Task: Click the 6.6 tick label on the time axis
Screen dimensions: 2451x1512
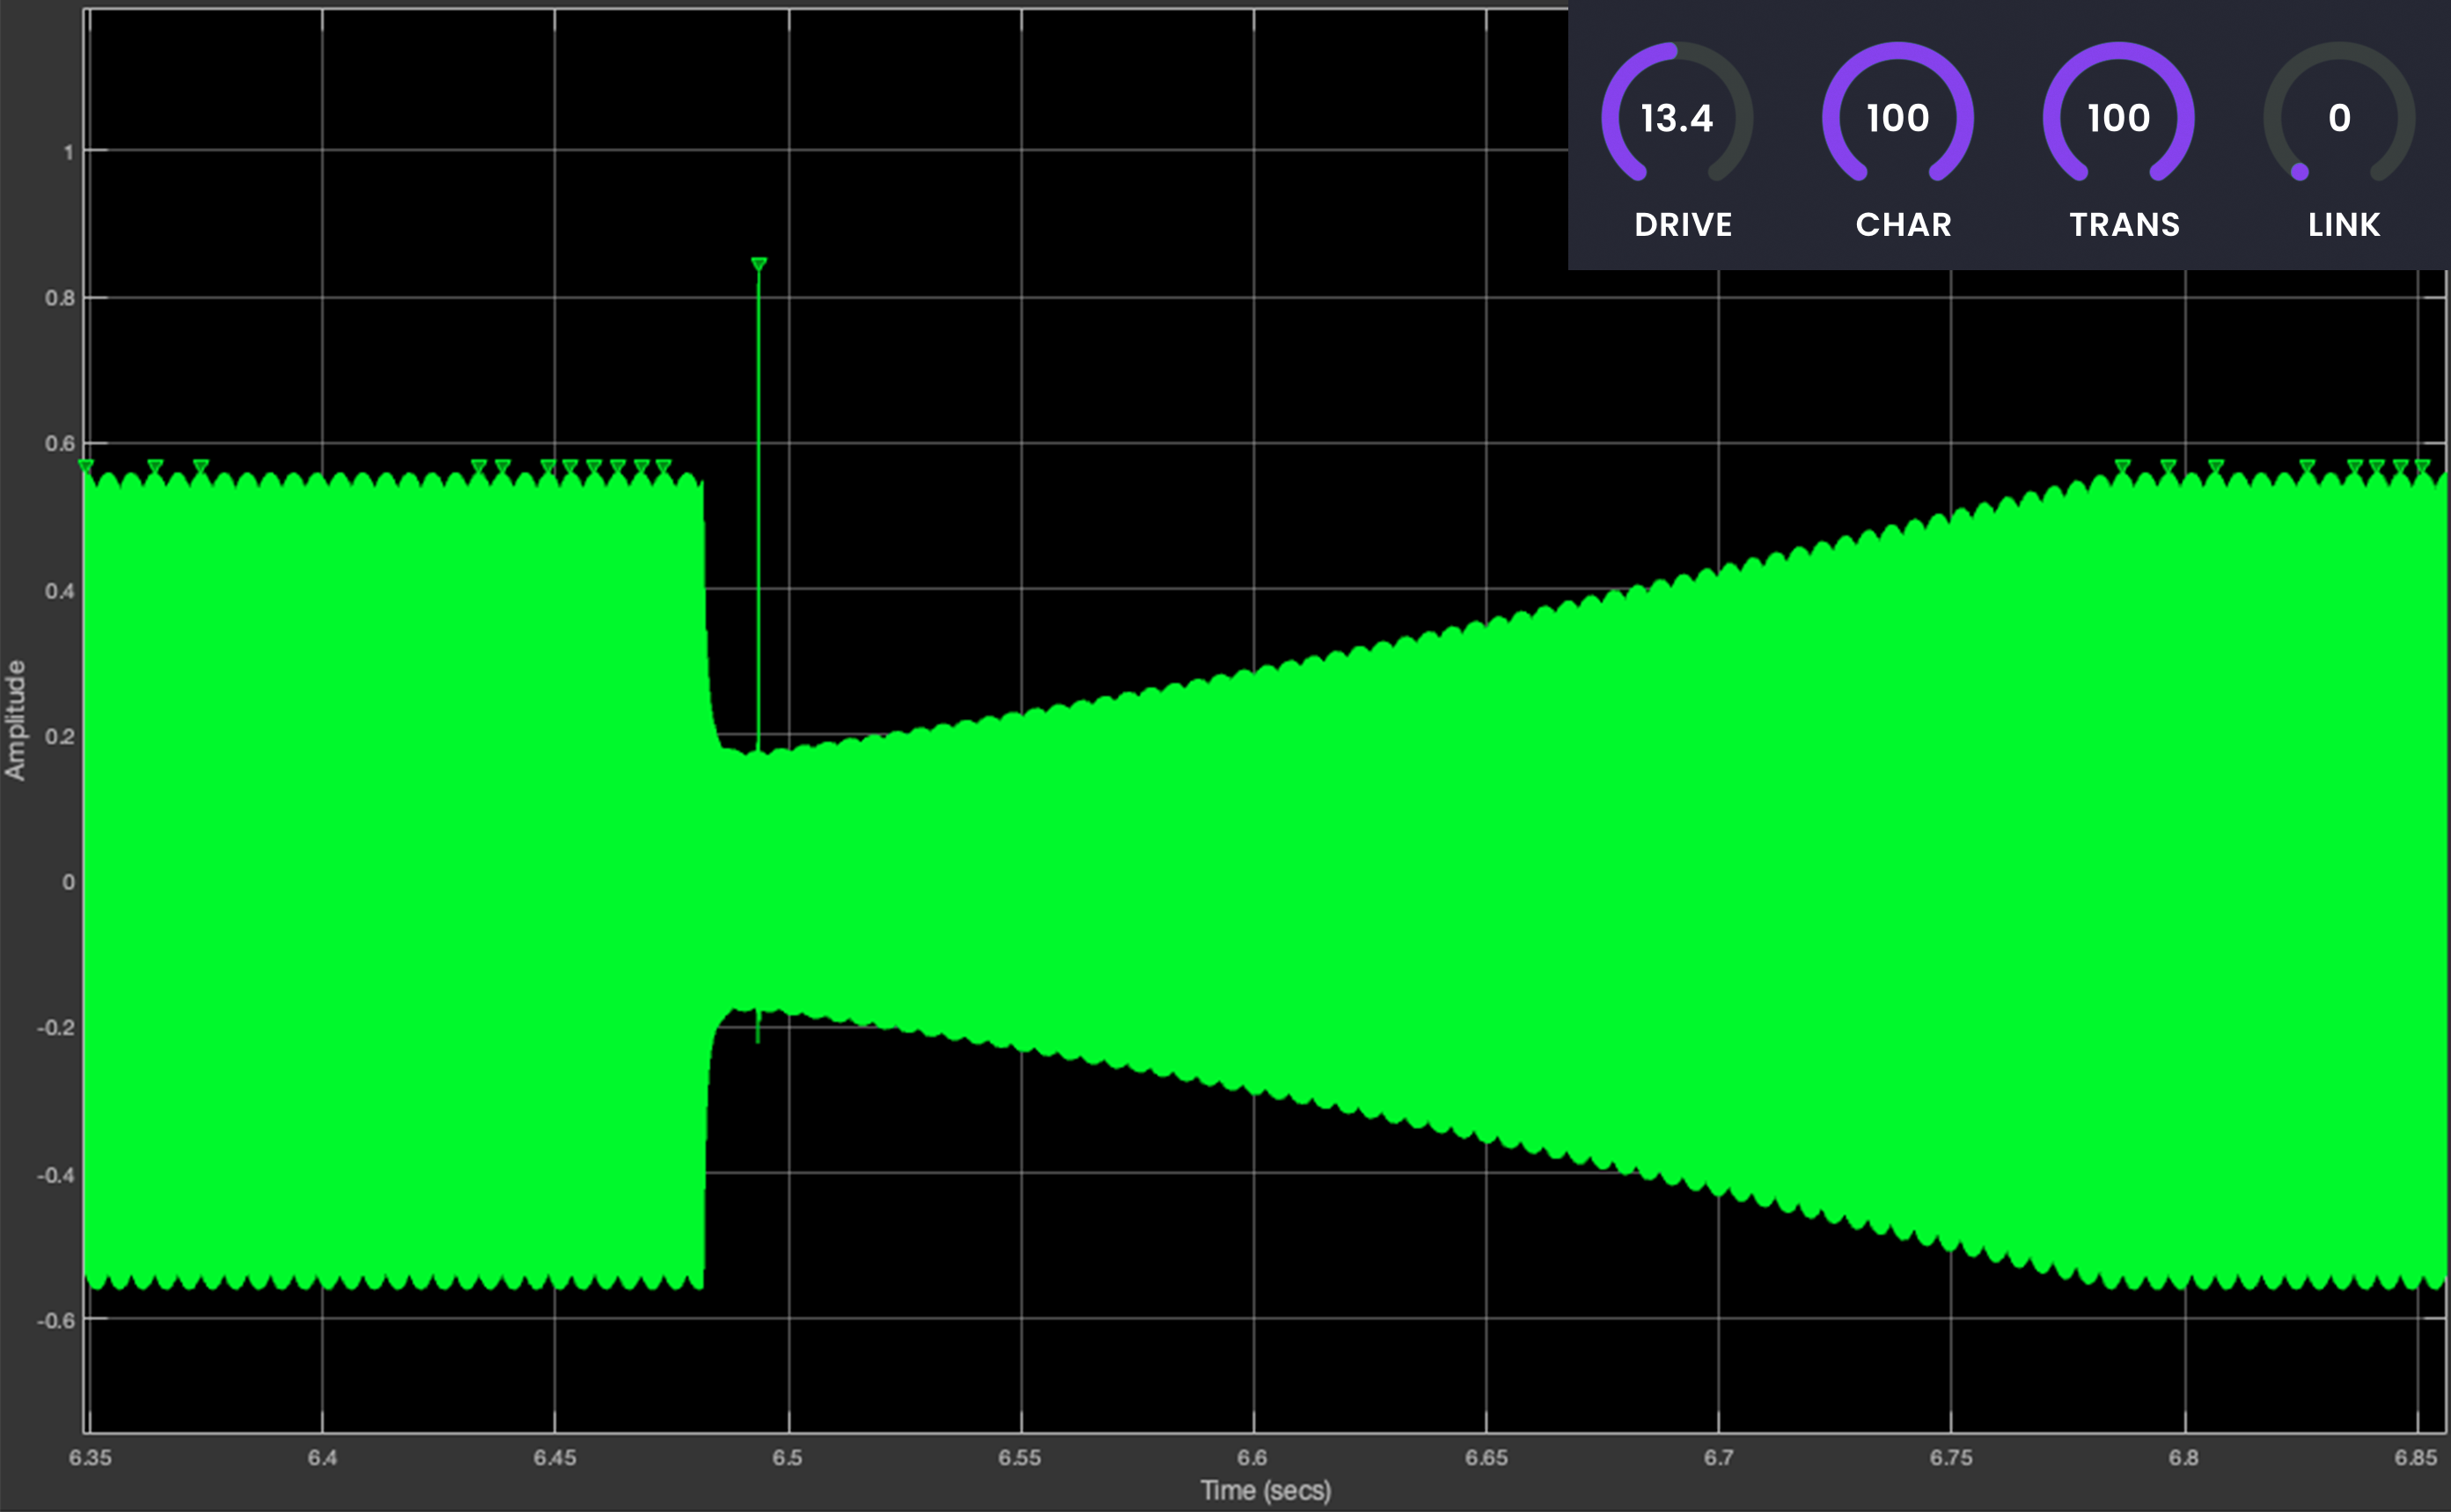Action: [1255, 1458]
